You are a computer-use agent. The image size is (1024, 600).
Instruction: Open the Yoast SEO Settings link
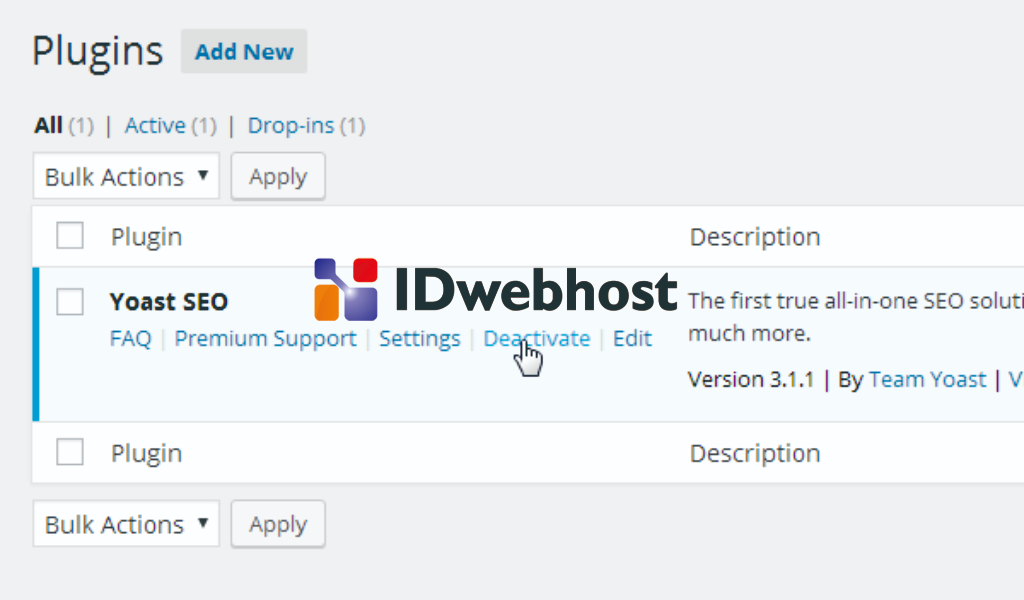click(x=420, y=339)
